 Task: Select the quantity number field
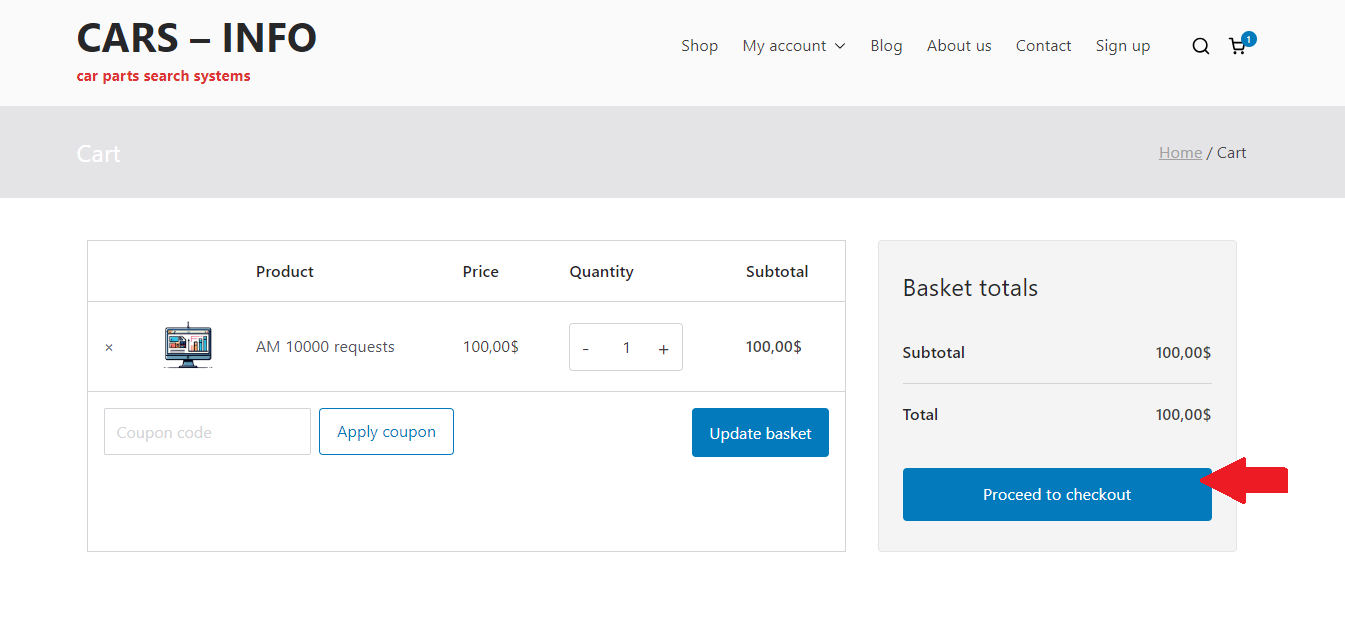click(x=626, y=348)
